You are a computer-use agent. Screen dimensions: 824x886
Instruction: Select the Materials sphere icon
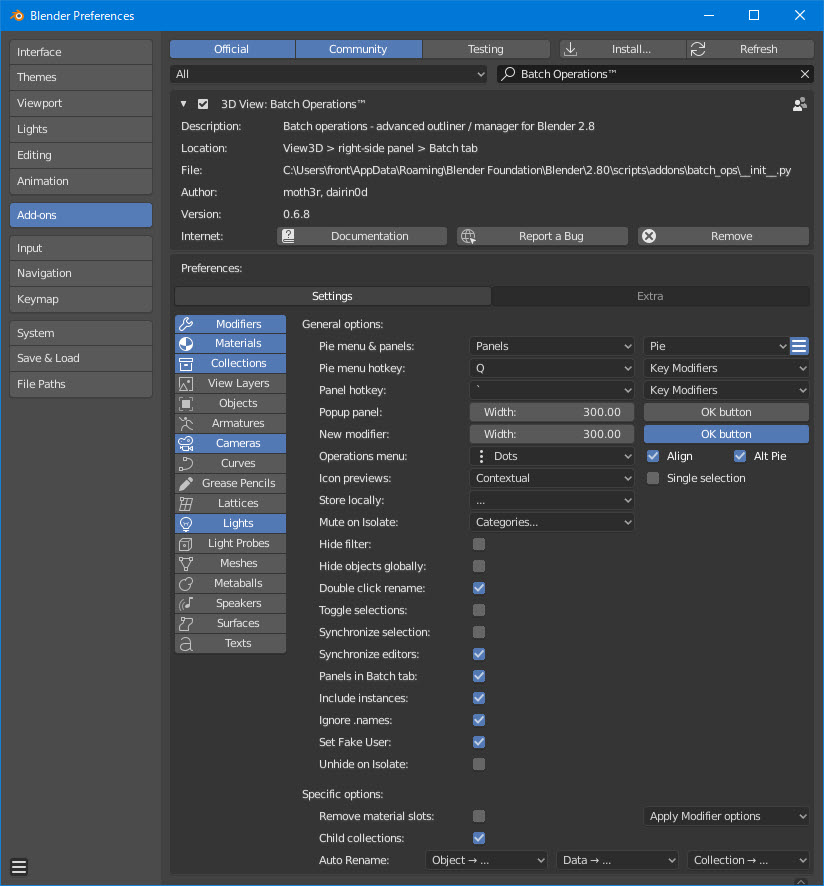coord(186,344)
